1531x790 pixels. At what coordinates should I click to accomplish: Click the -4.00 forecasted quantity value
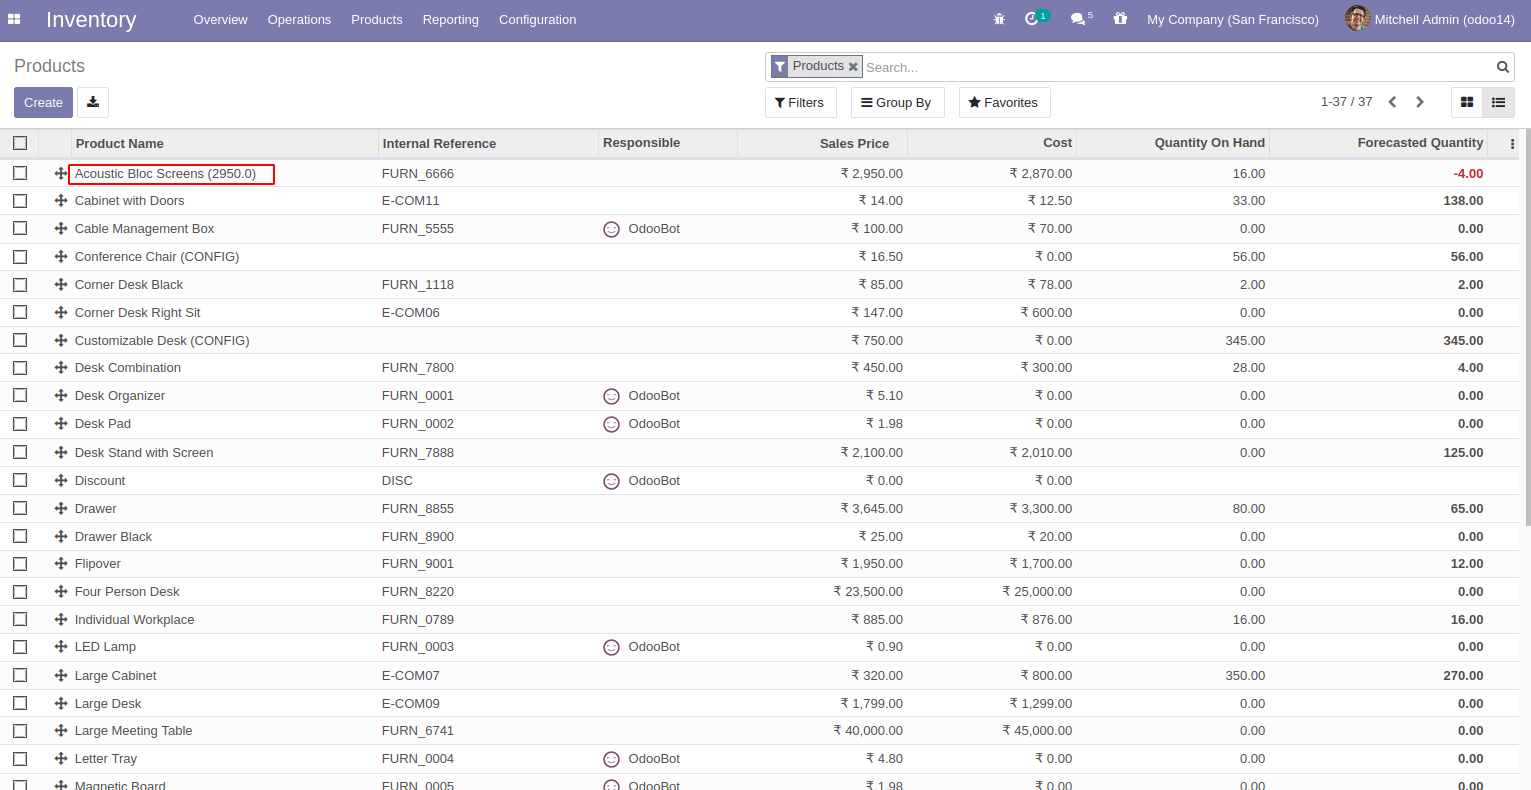point(1468,174)
